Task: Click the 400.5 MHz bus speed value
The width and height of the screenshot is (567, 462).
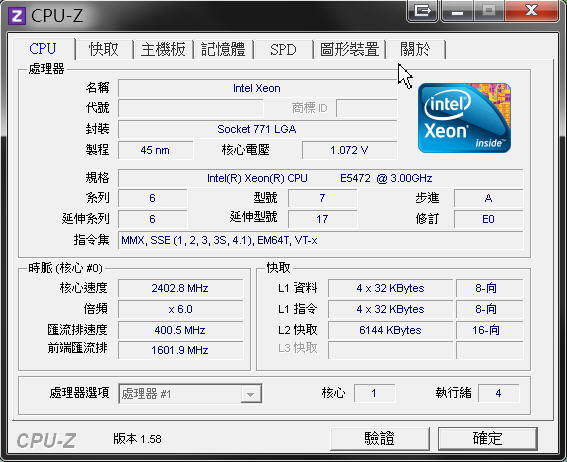Action: click(180, 330)
